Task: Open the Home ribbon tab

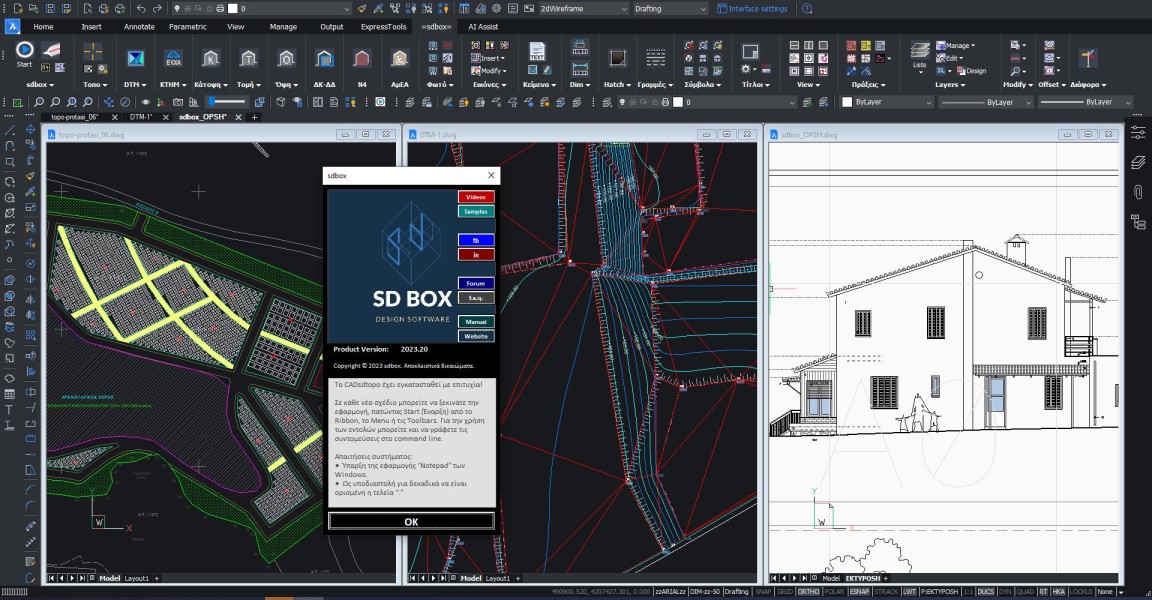Action: click(x=43, y=26)
